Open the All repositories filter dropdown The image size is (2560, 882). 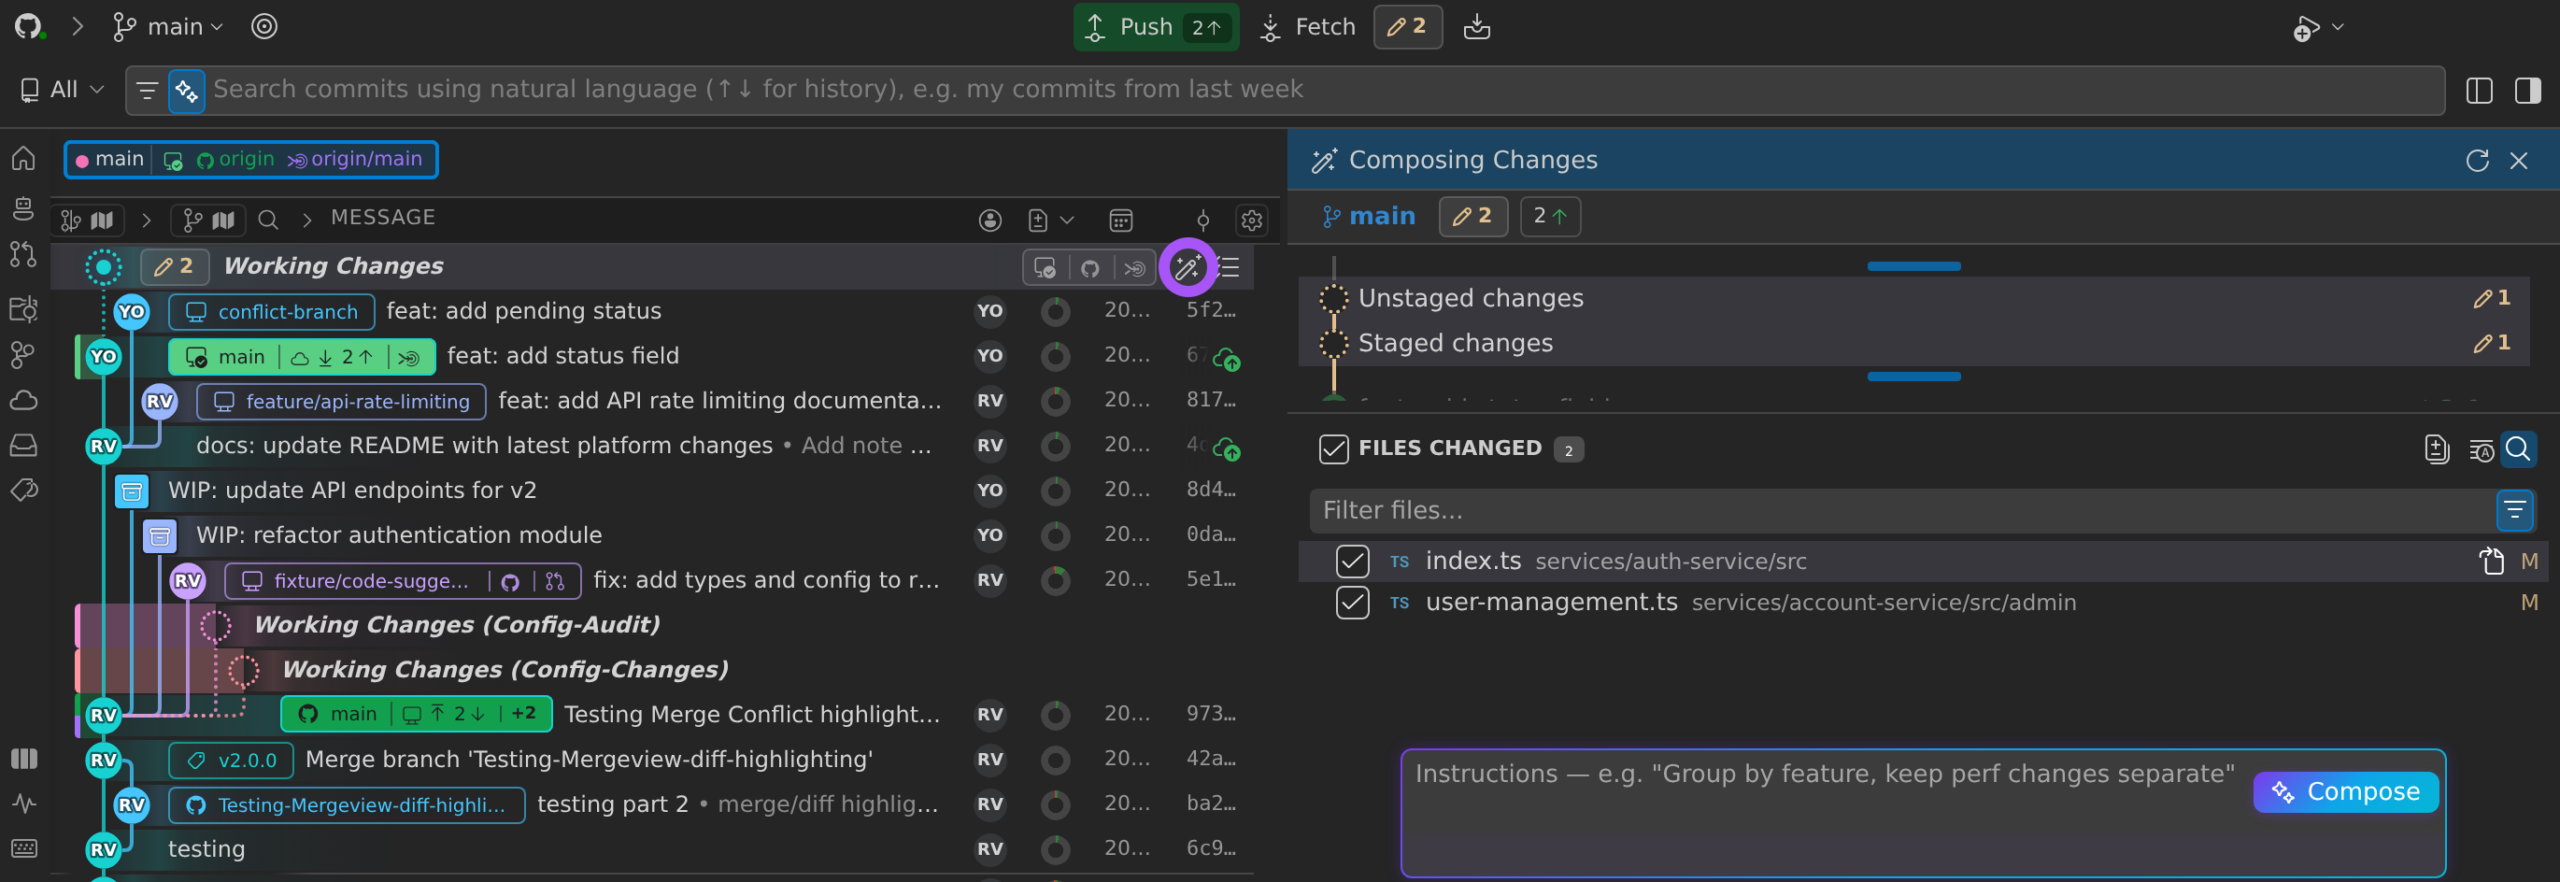coord(62,90)
